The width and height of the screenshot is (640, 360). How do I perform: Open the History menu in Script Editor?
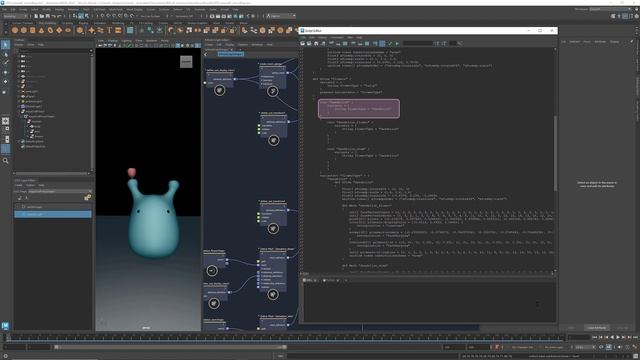pos(322,37)
